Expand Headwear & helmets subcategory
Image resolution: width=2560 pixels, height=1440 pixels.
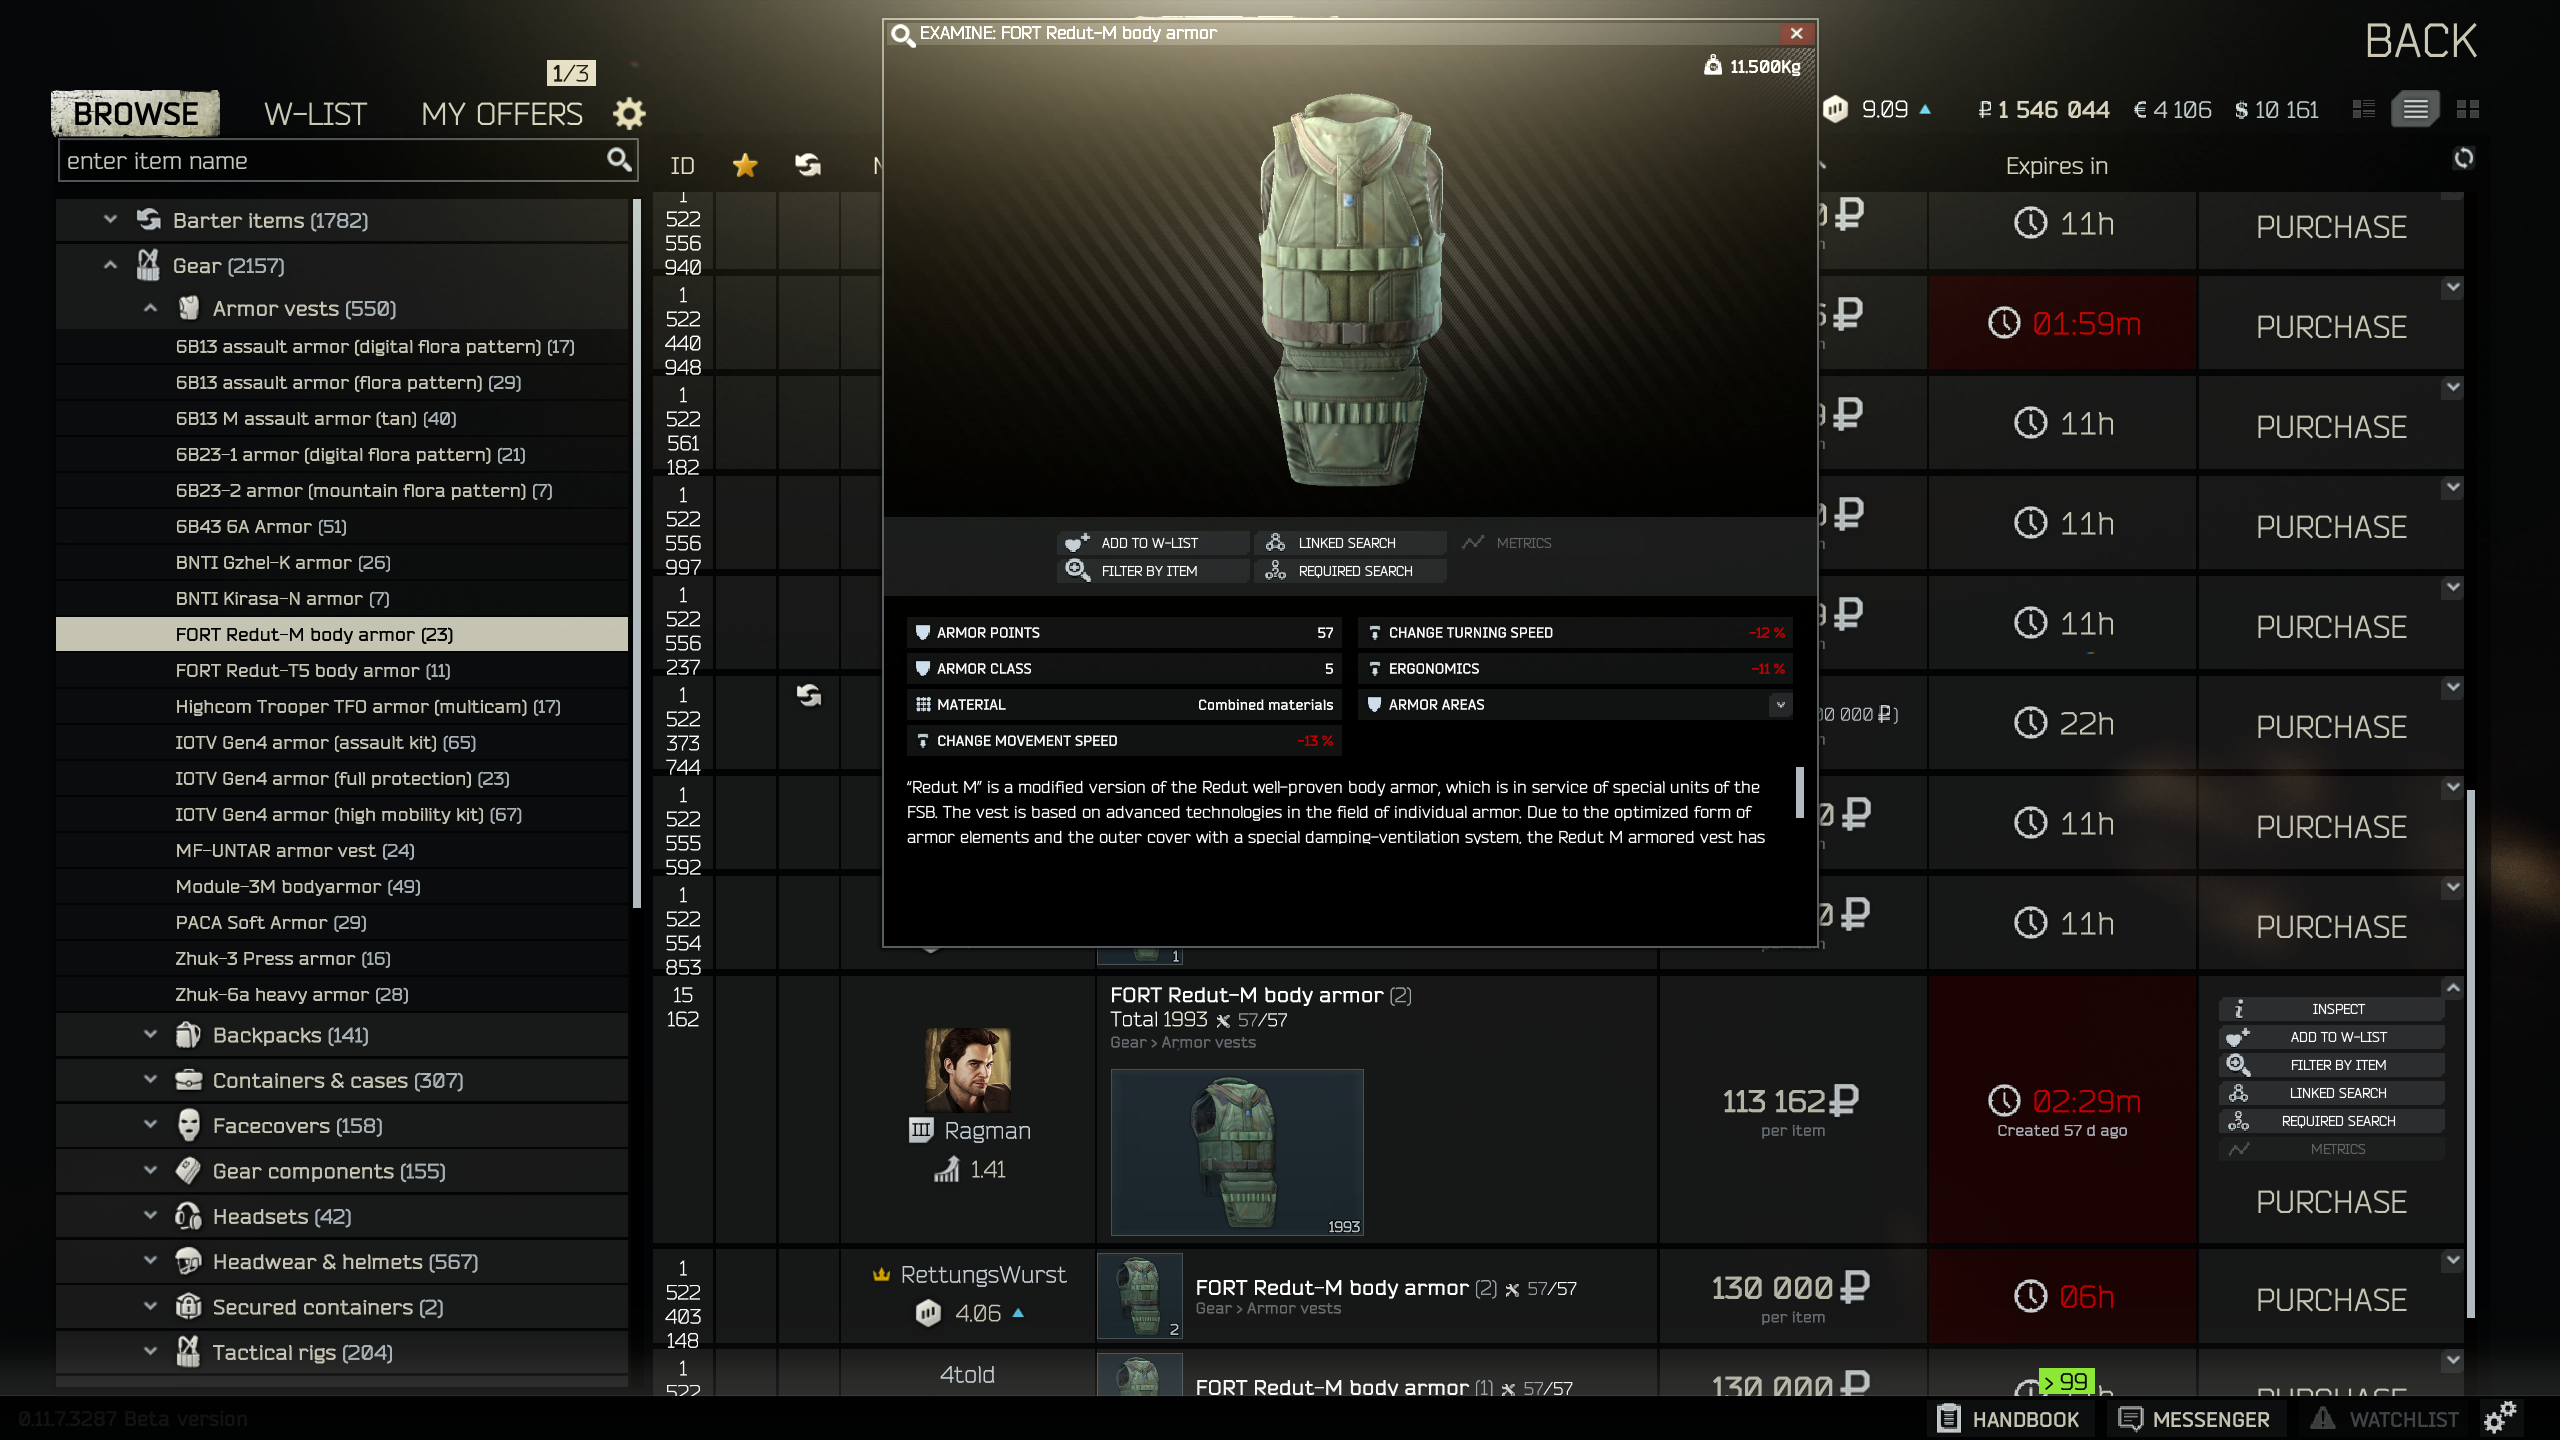[x=151, y=1261]
